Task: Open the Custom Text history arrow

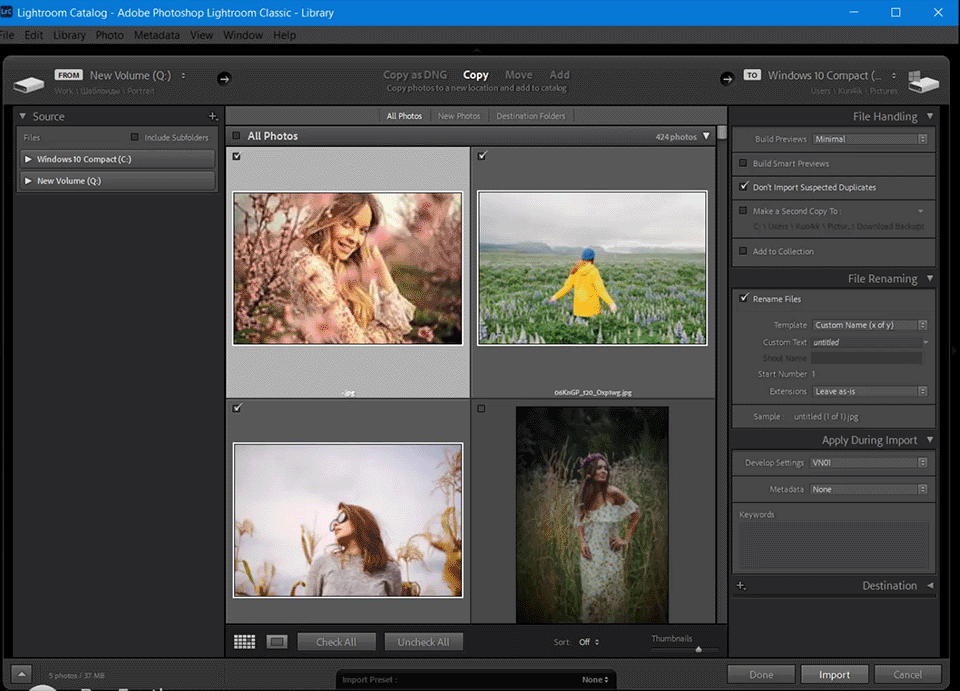Action: [926, 342]
